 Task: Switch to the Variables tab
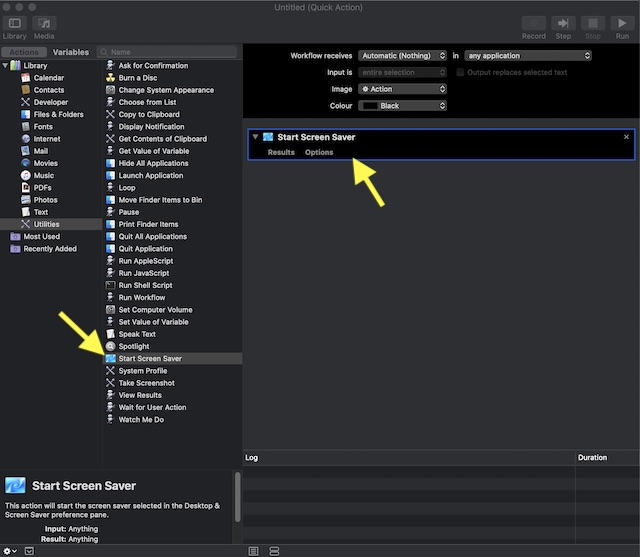coord(71,52)
